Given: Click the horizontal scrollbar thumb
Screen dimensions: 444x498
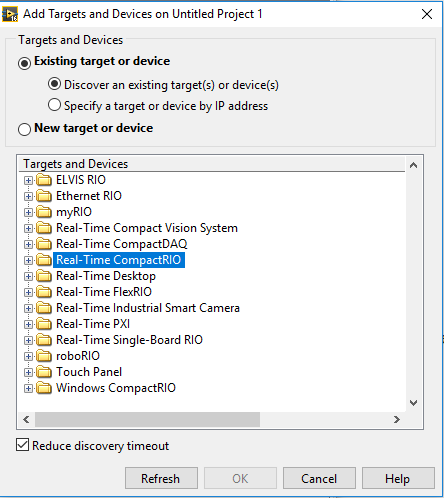Looking at the screenshot, I should [x=147, y=419].
